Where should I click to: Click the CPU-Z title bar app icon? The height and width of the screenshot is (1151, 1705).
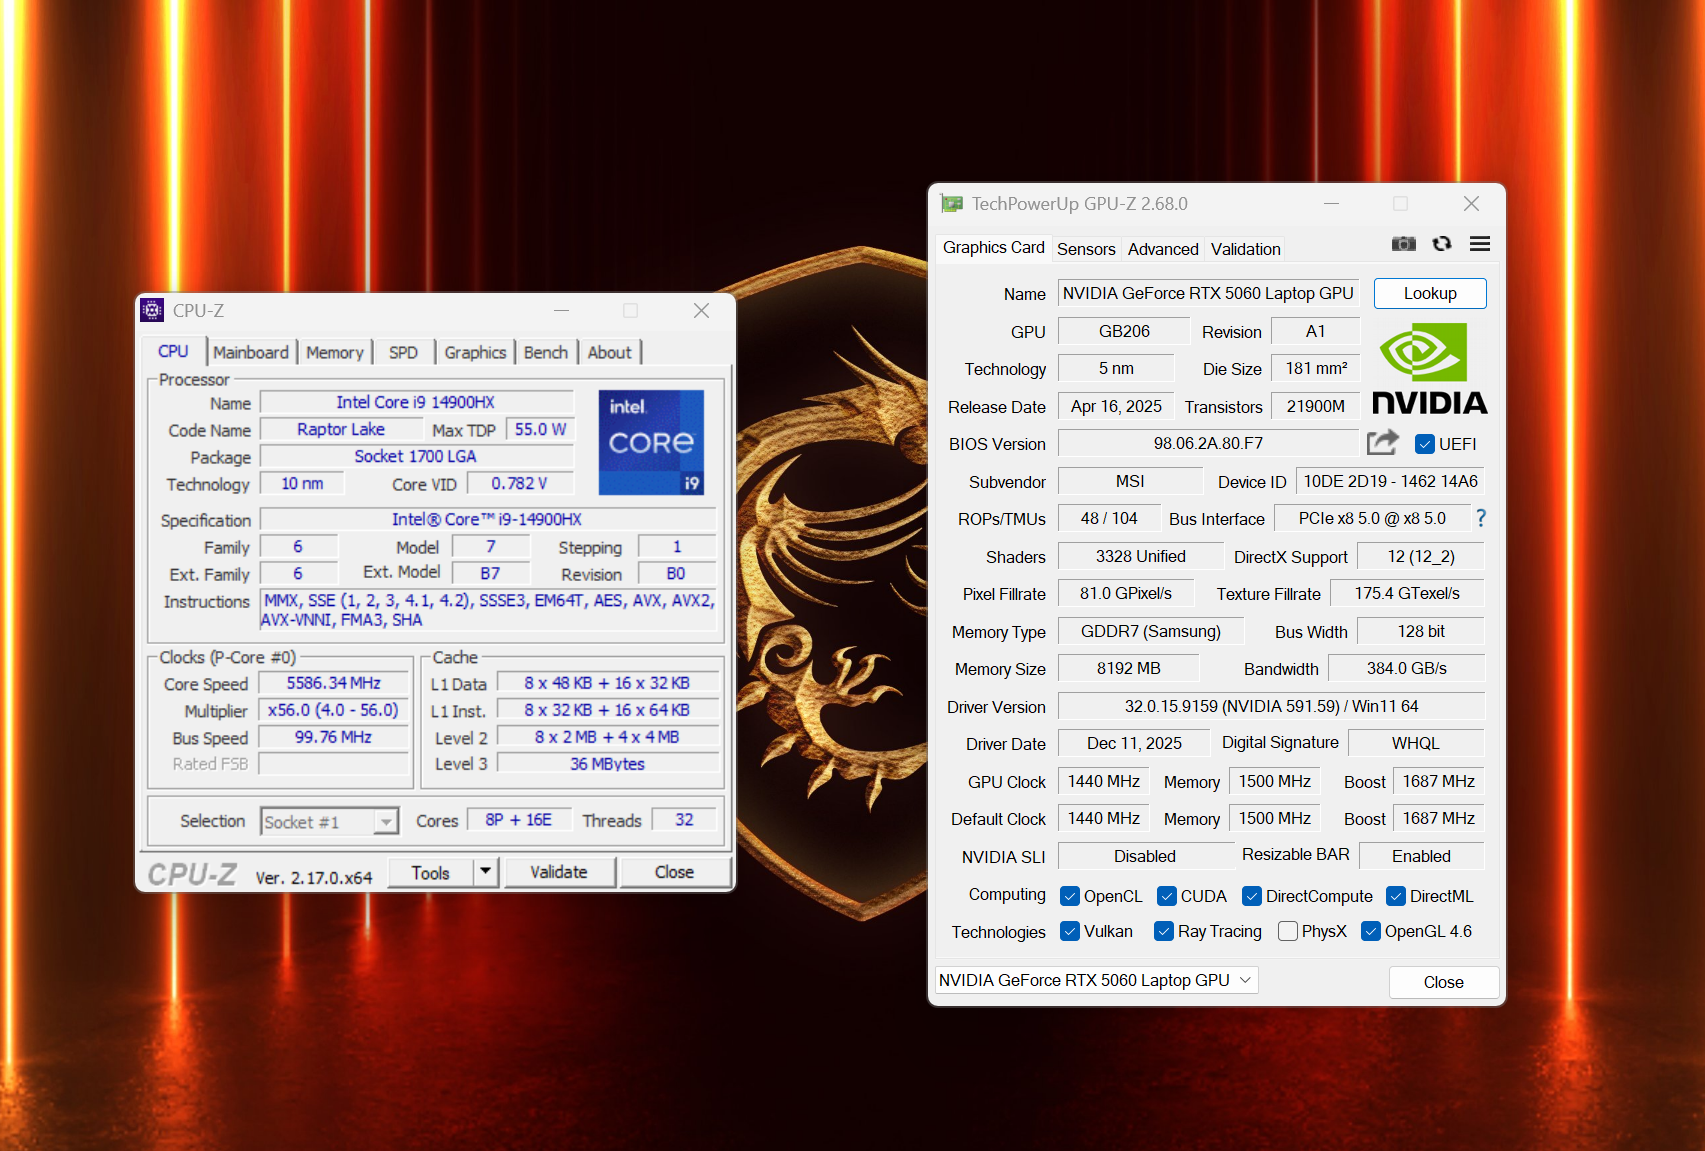tap(152, 311)
